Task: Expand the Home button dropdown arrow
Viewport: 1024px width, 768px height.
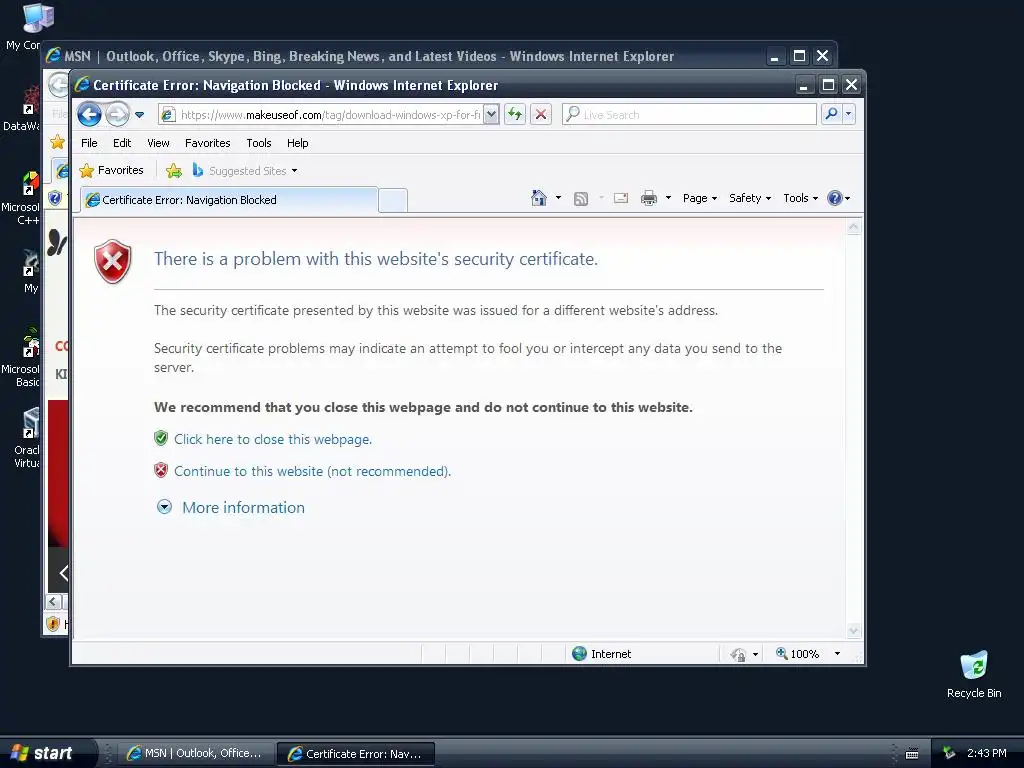Action: [558, 198]
